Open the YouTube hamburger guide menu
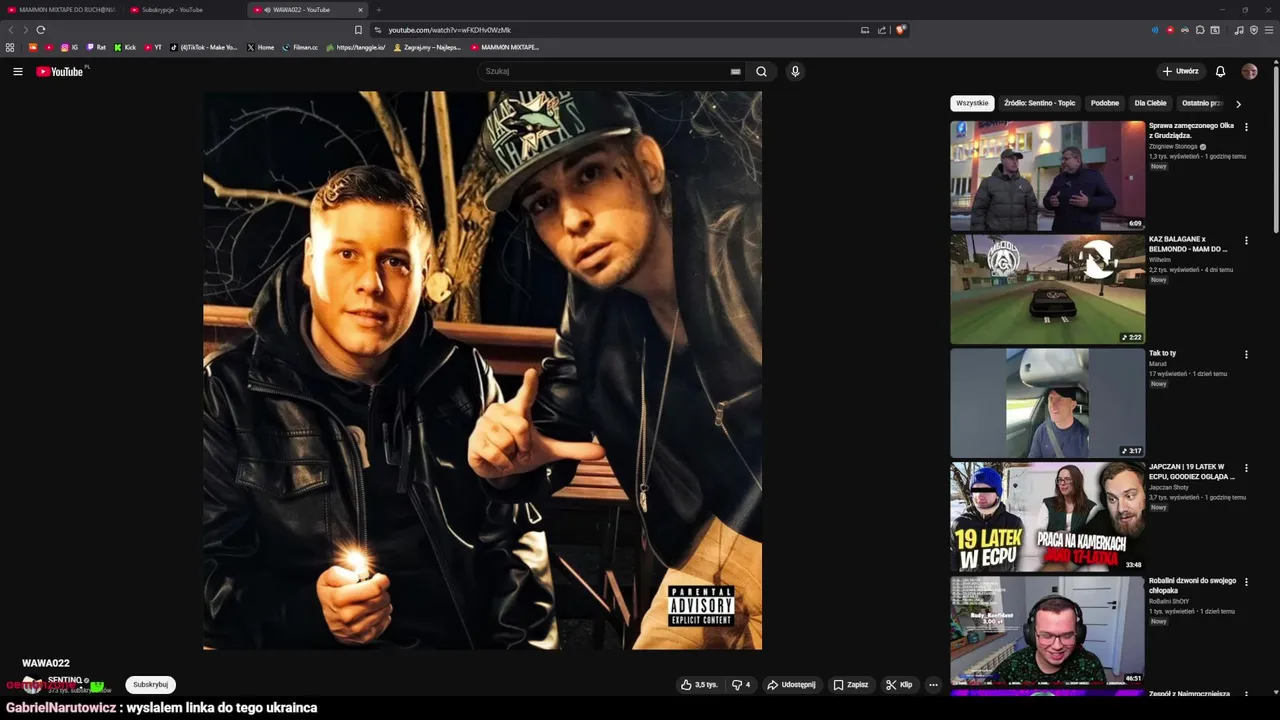The width and height of the screenshot is (1280, 720). click(18, 71)
